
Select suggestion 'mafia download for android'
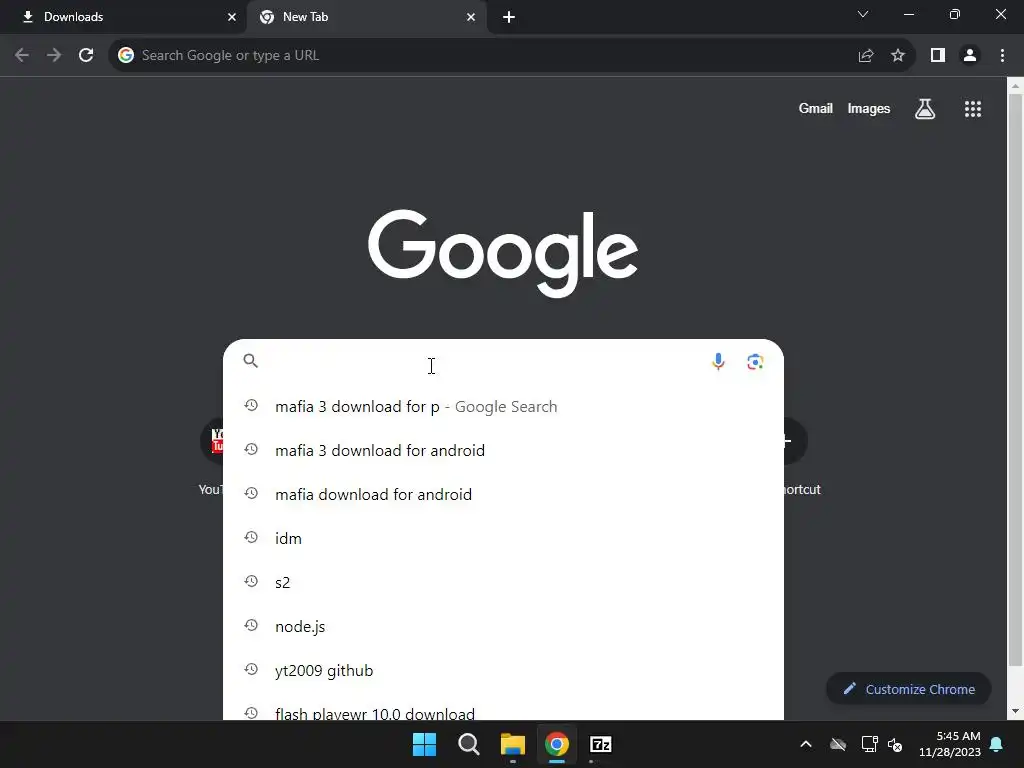coord(503,494)
